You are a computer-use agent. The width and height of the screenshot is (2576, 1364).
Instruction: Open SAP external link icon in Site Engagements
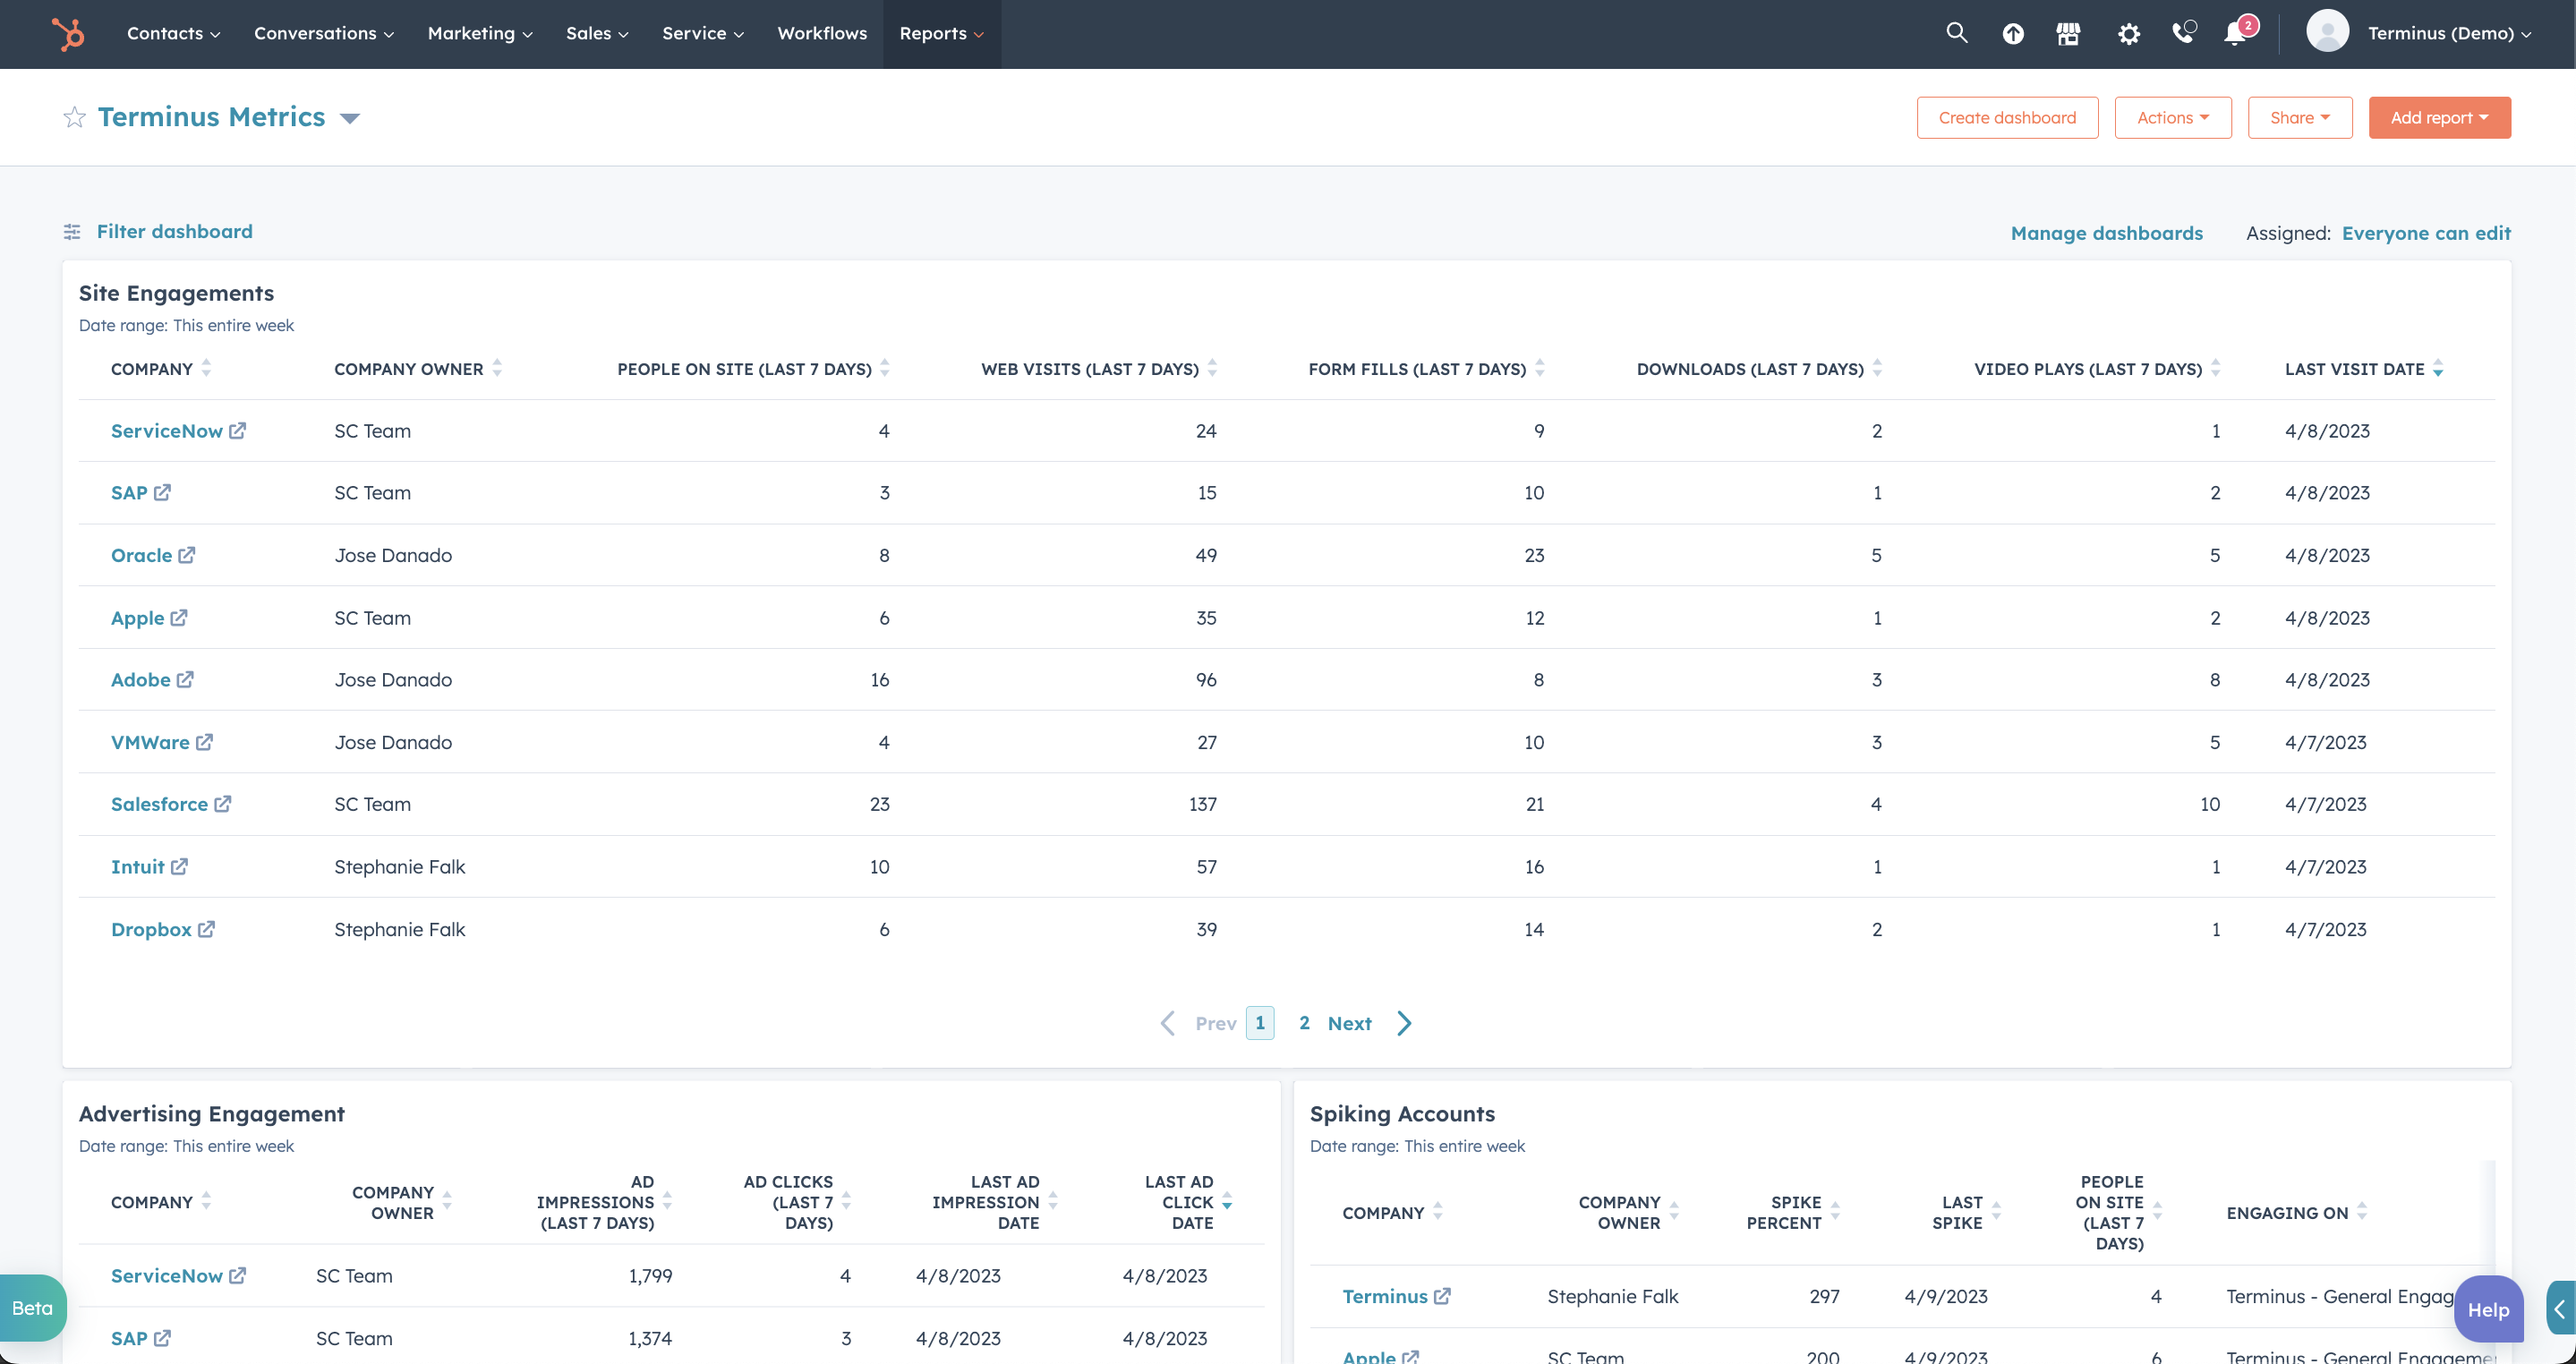pos(162,492)
